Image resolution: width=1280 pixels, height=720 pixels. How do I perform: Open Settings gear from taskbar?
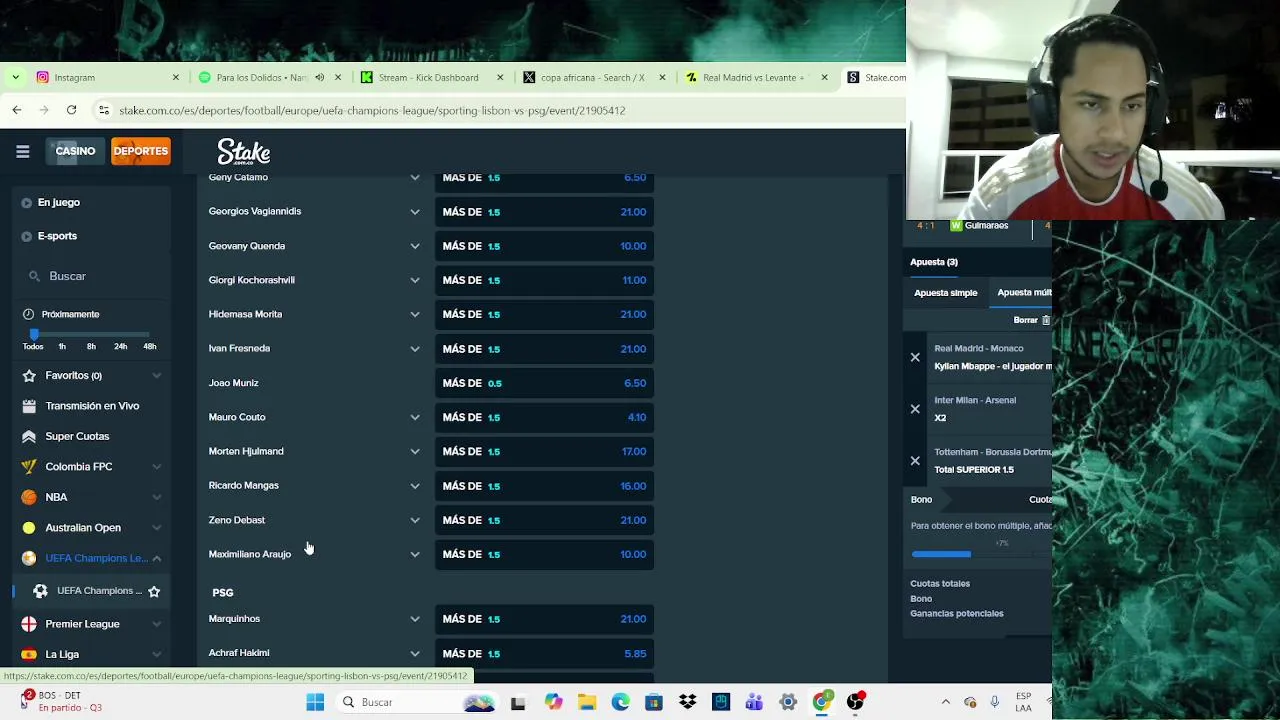pyautogui.click(x=788, y=702)
